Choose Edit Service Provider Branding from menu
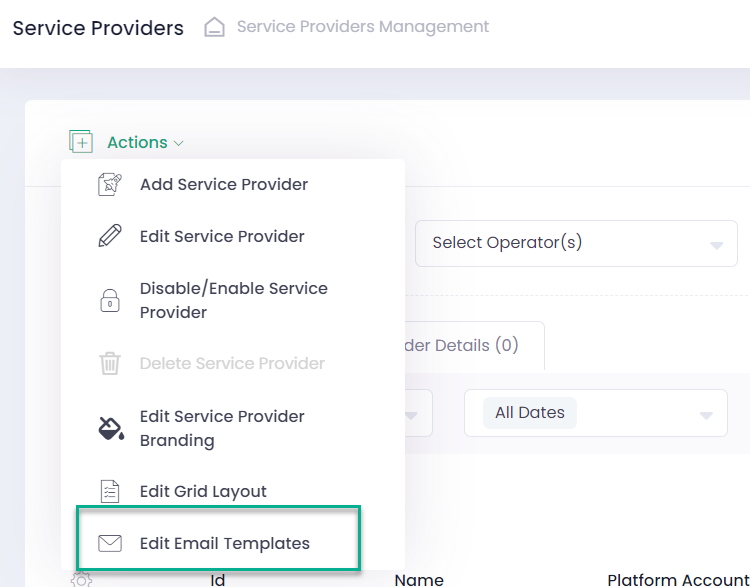 click(222, 428)
